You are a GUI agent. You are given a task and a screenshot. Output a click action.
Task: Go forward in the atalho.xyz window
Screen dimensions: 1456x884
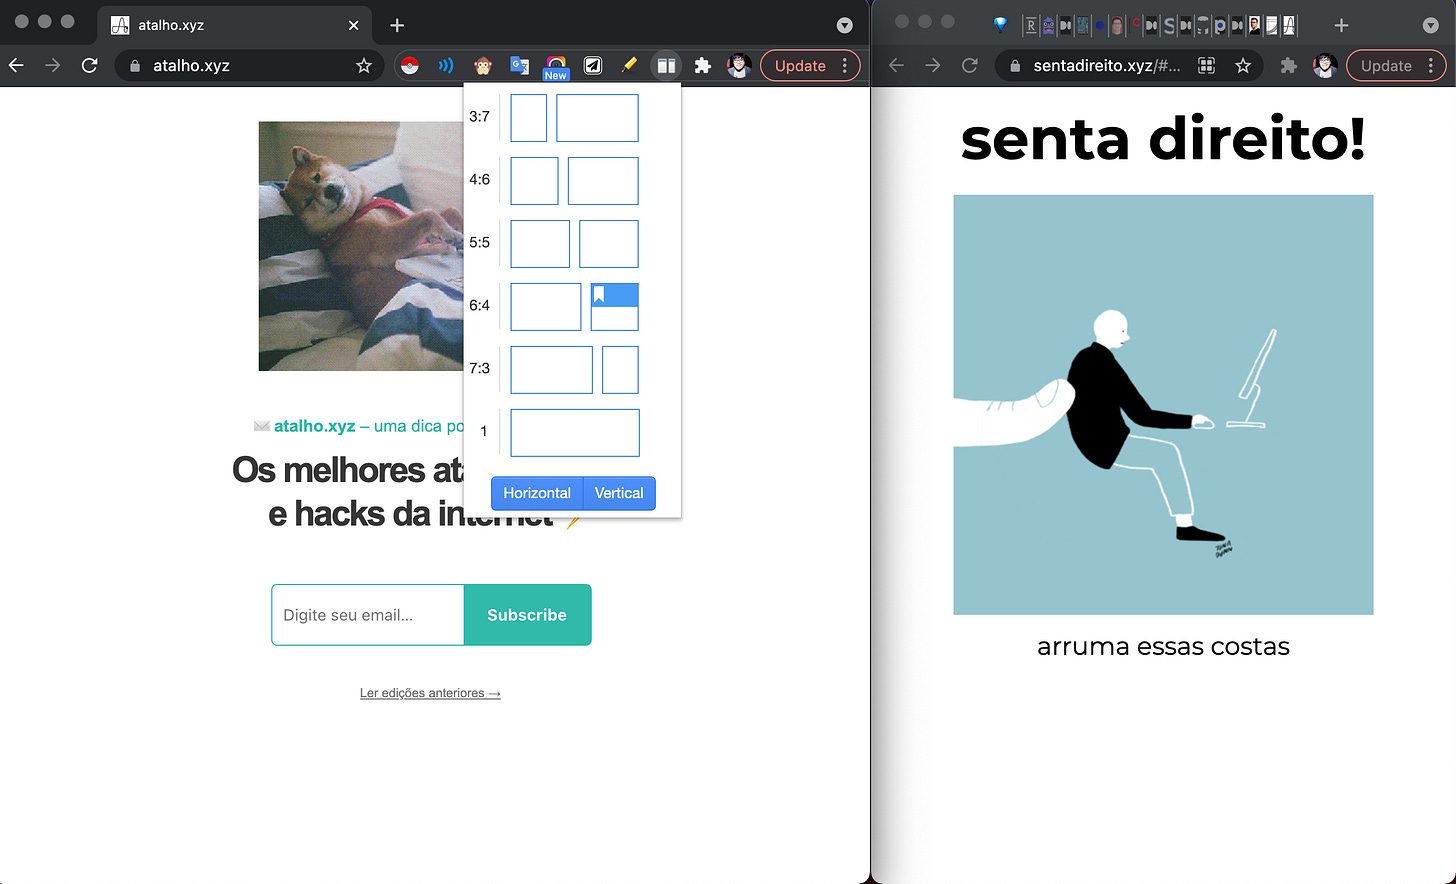point(53,66)
